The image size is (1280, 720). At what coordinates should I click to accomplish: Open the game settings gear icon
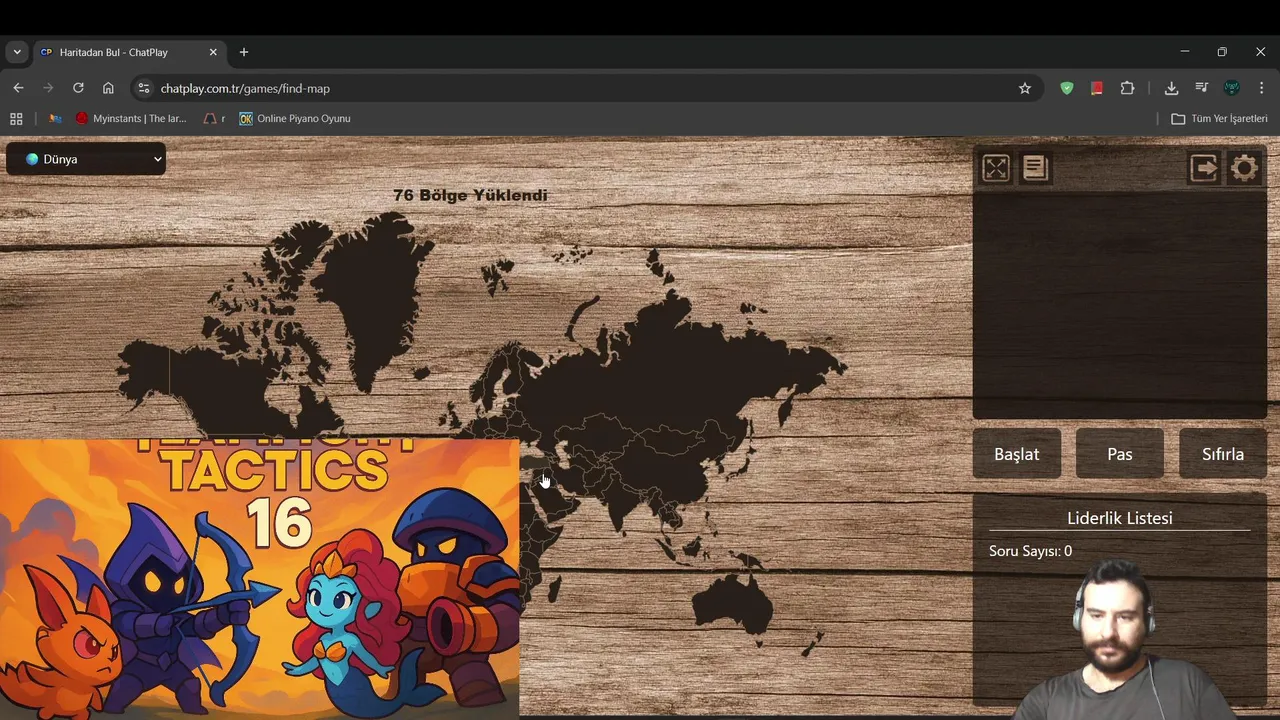1244,168
